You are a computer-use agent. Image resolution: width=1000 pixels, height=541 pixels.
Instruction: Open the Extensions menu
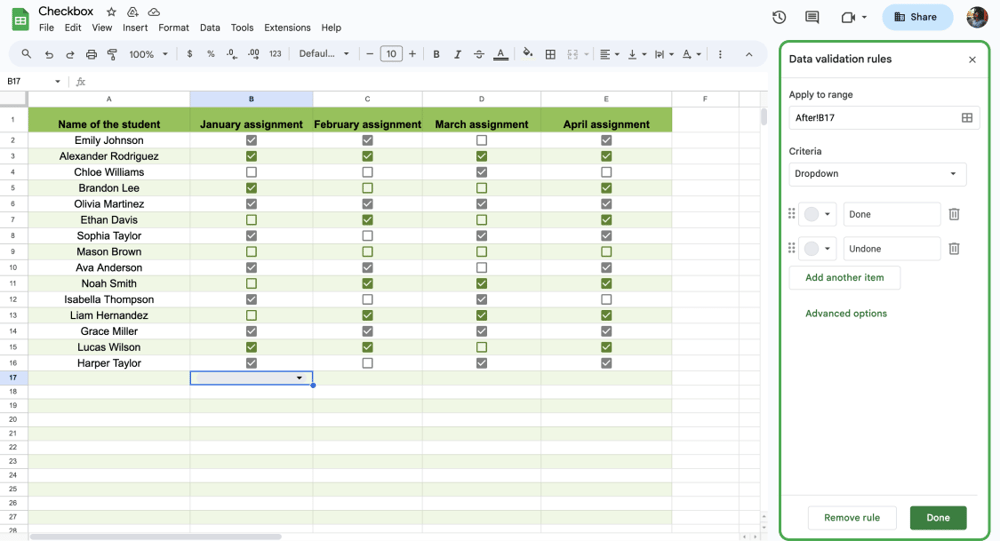coord(287,28)
